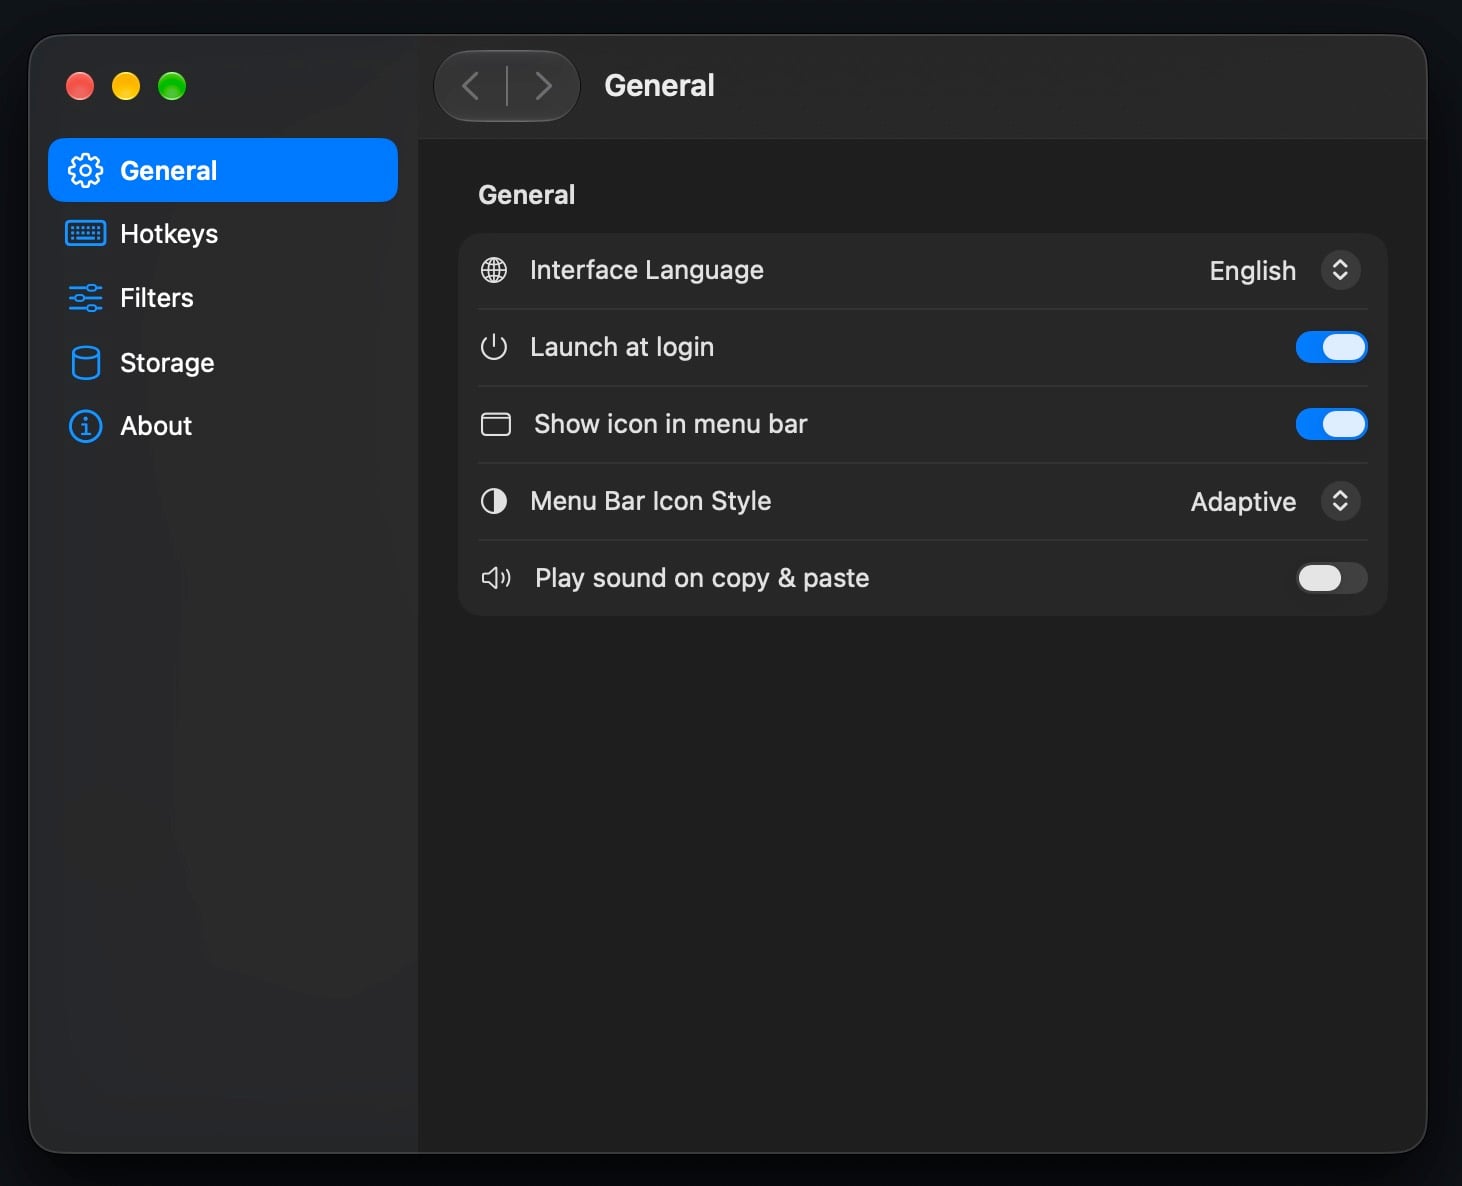
Task: Open the Menu Bar Icon Style Adaptive dropdown
Action: 1275,501
